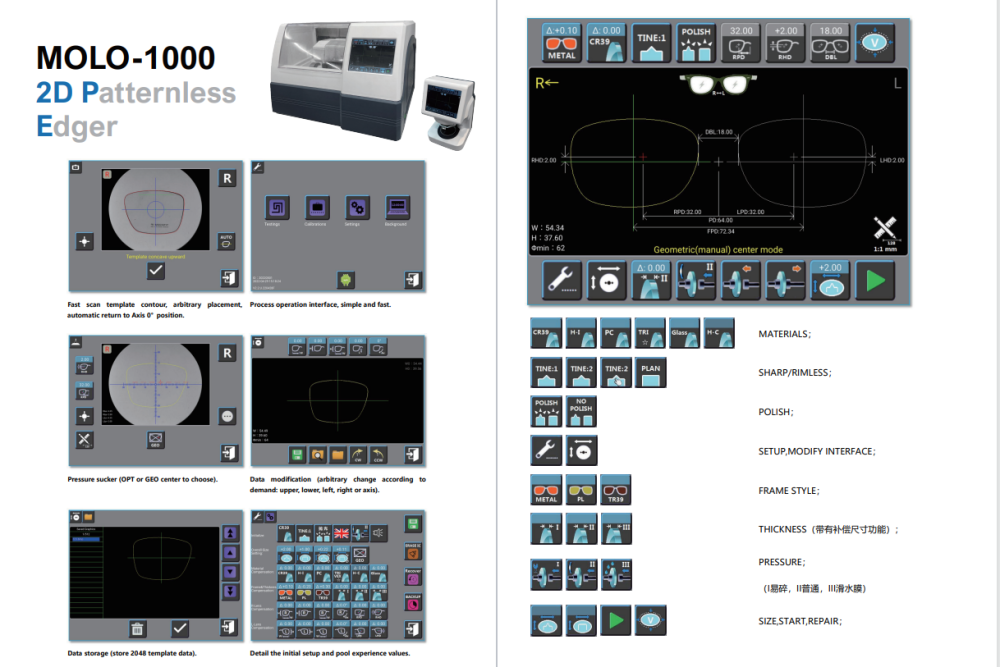Screen dimensions: 1000x667
Task: Pick TR39 frame style in legend
Action: [x=615, y=491]
